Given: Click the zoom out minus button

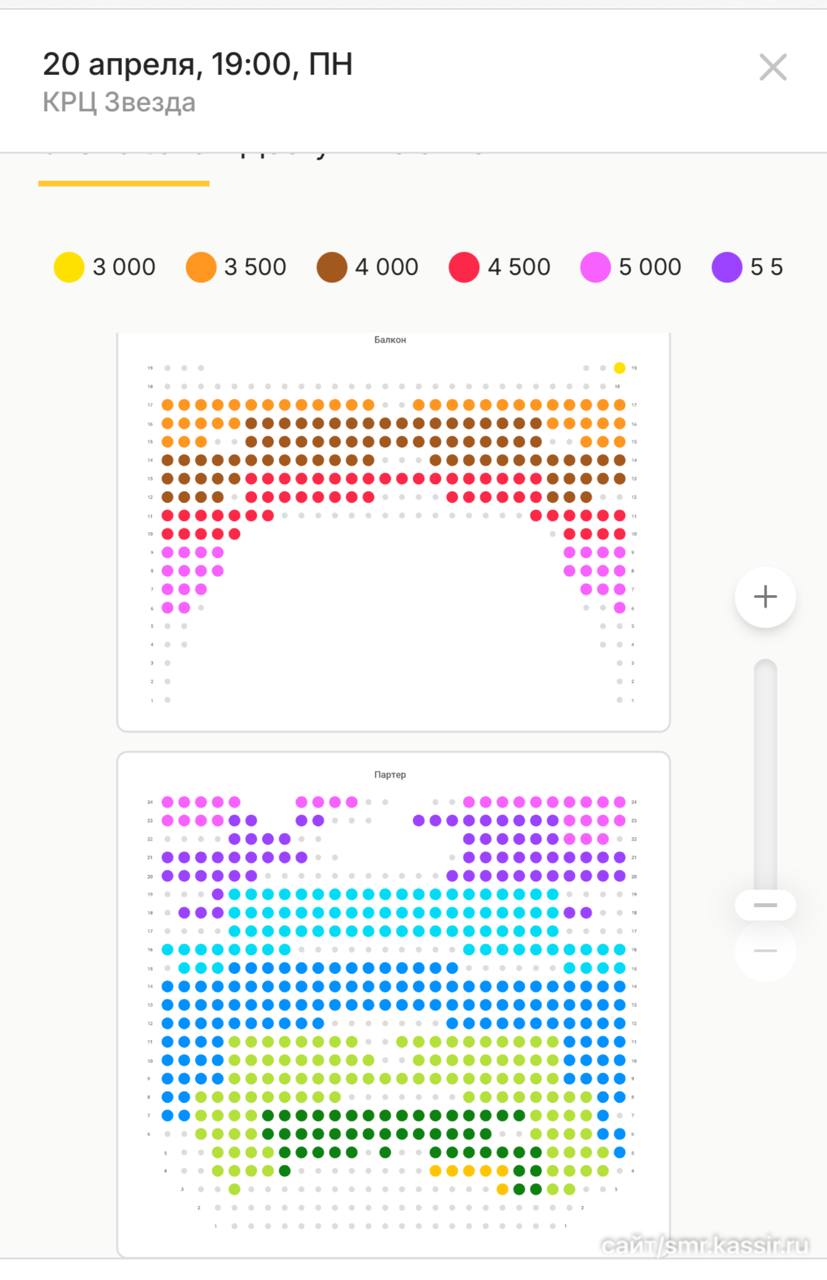Looking at the screenshot, I should 765,950.
